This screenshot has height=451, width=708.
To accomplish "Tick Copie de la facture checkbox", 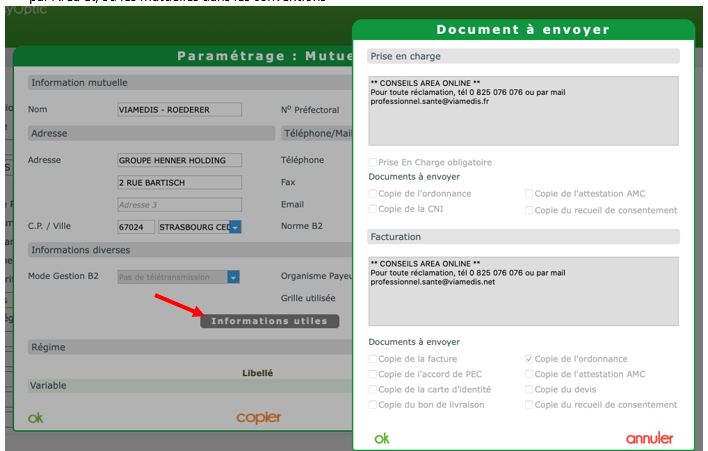I will tap(374, 358).
